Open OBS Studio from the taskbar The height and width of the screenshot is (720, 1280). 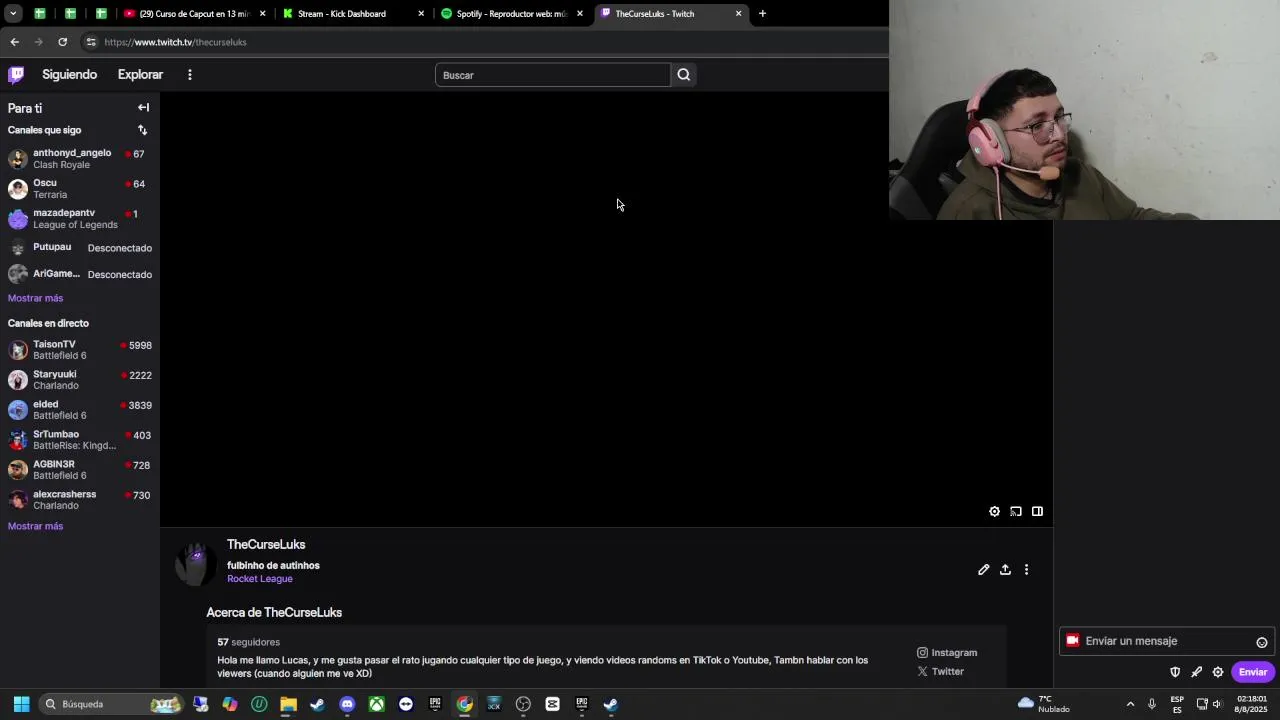pyautogui.click(x=523, y=704)
